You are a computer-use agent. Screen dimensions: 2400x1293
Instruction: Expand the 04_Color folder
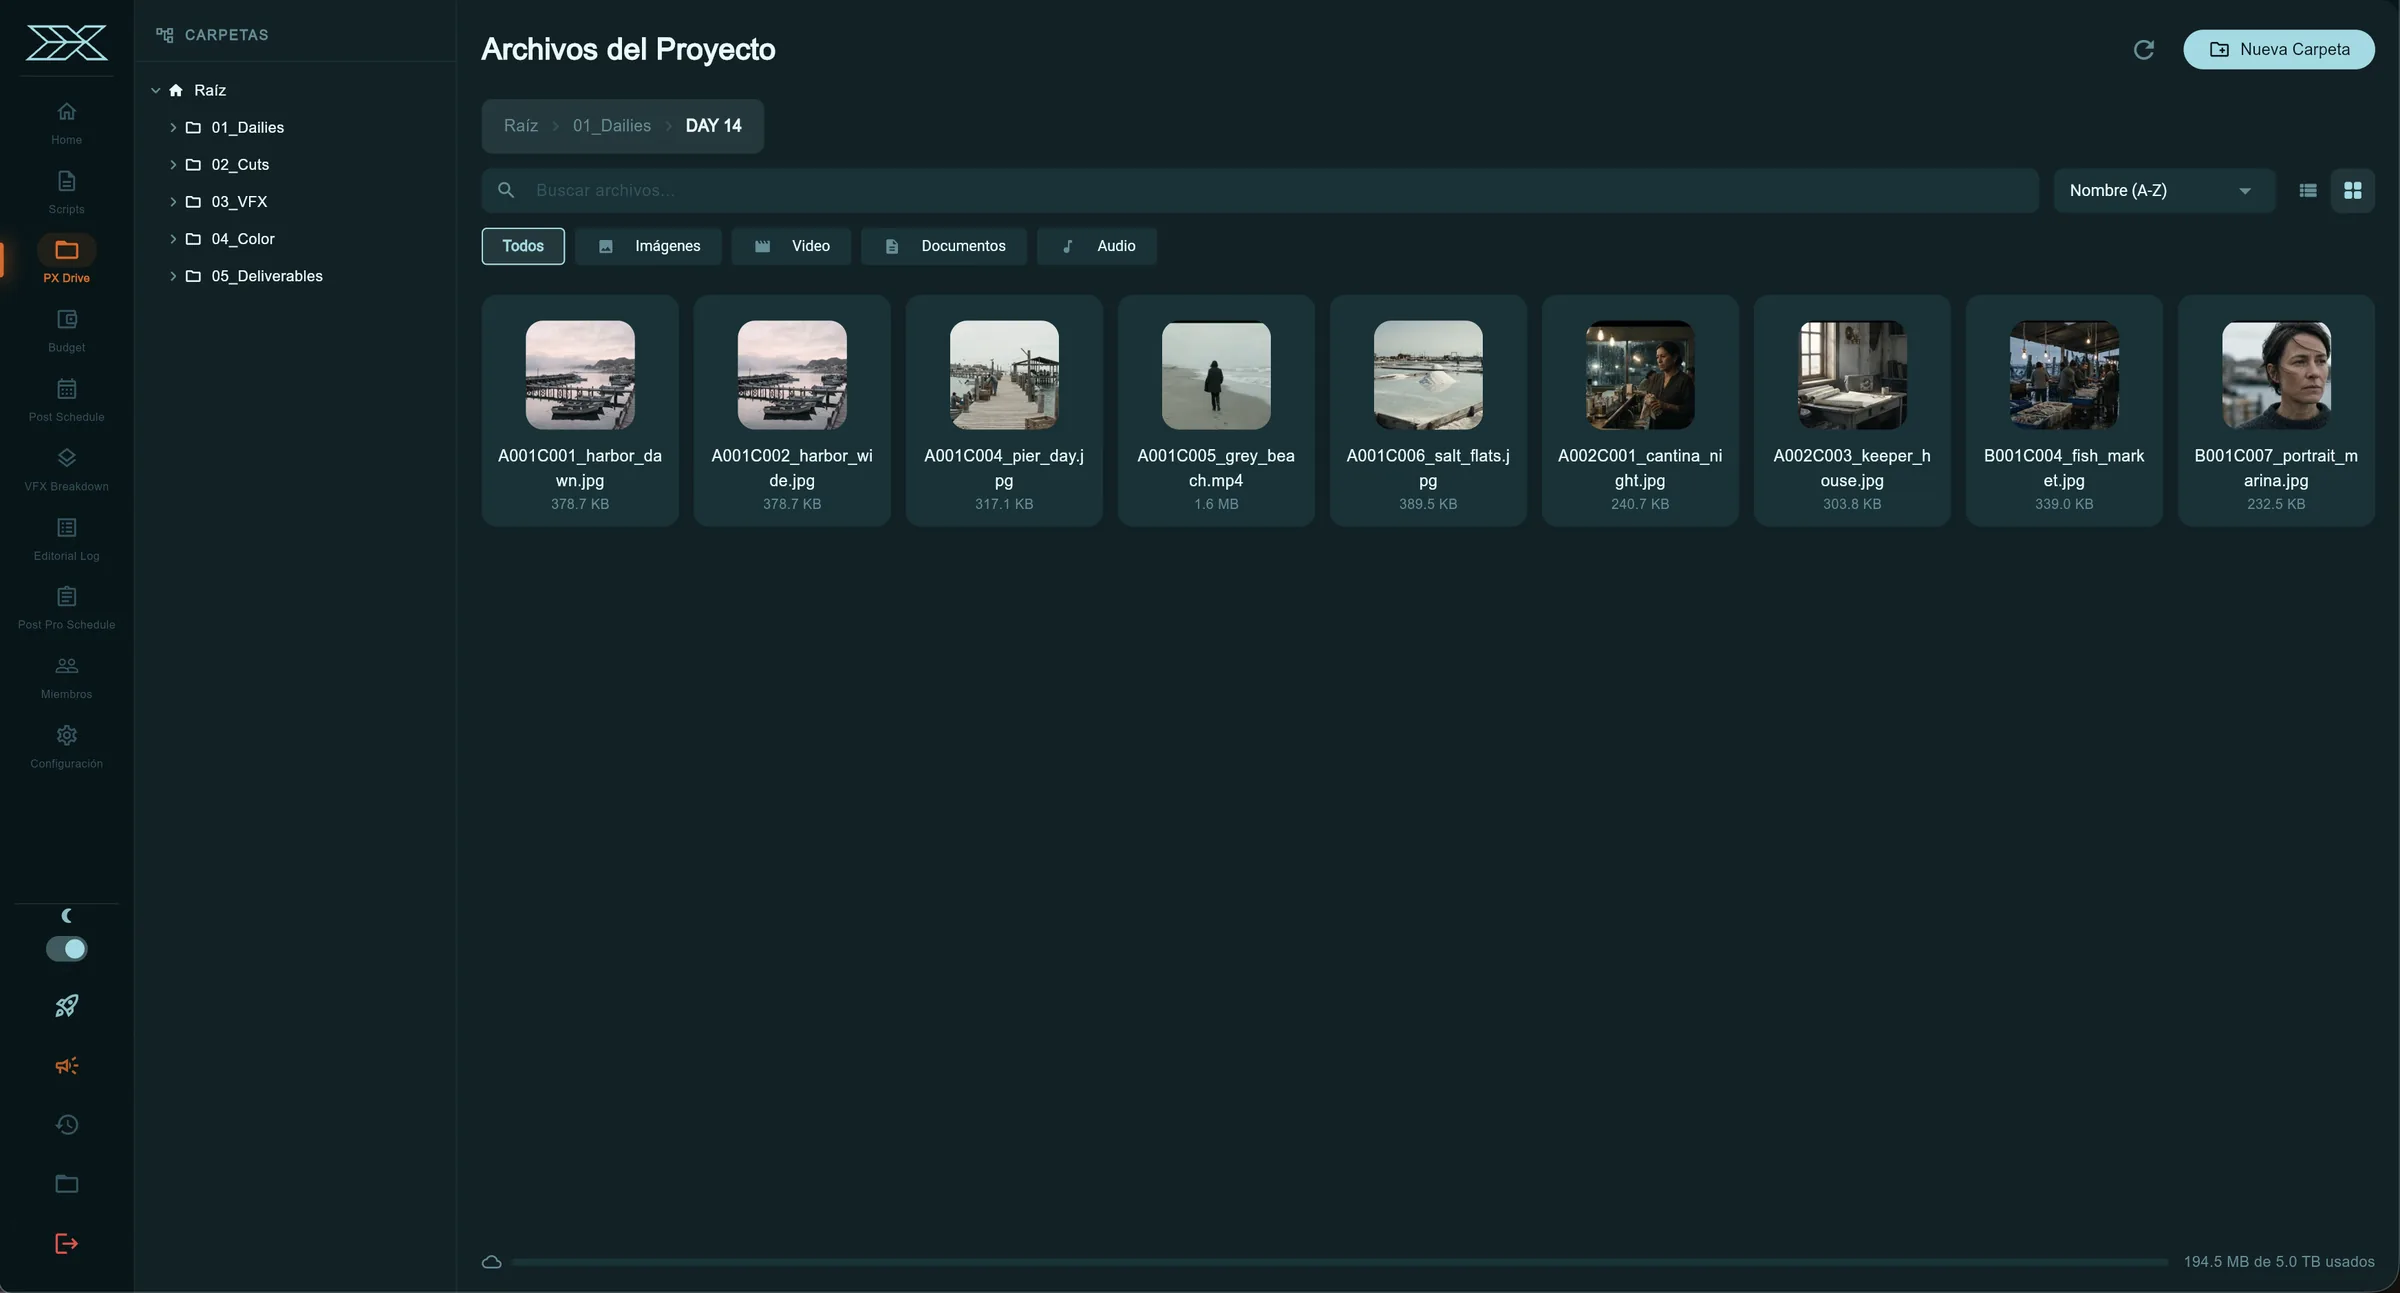click(173, 239)
